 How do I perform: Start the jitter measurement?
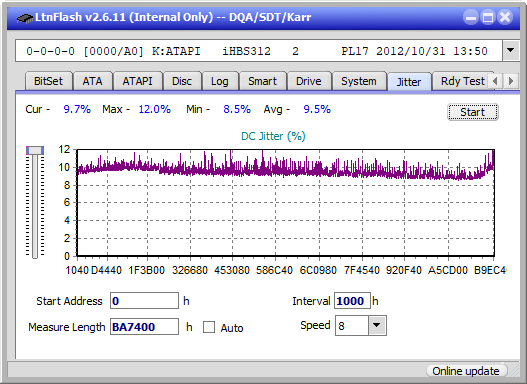pos(473,112)
